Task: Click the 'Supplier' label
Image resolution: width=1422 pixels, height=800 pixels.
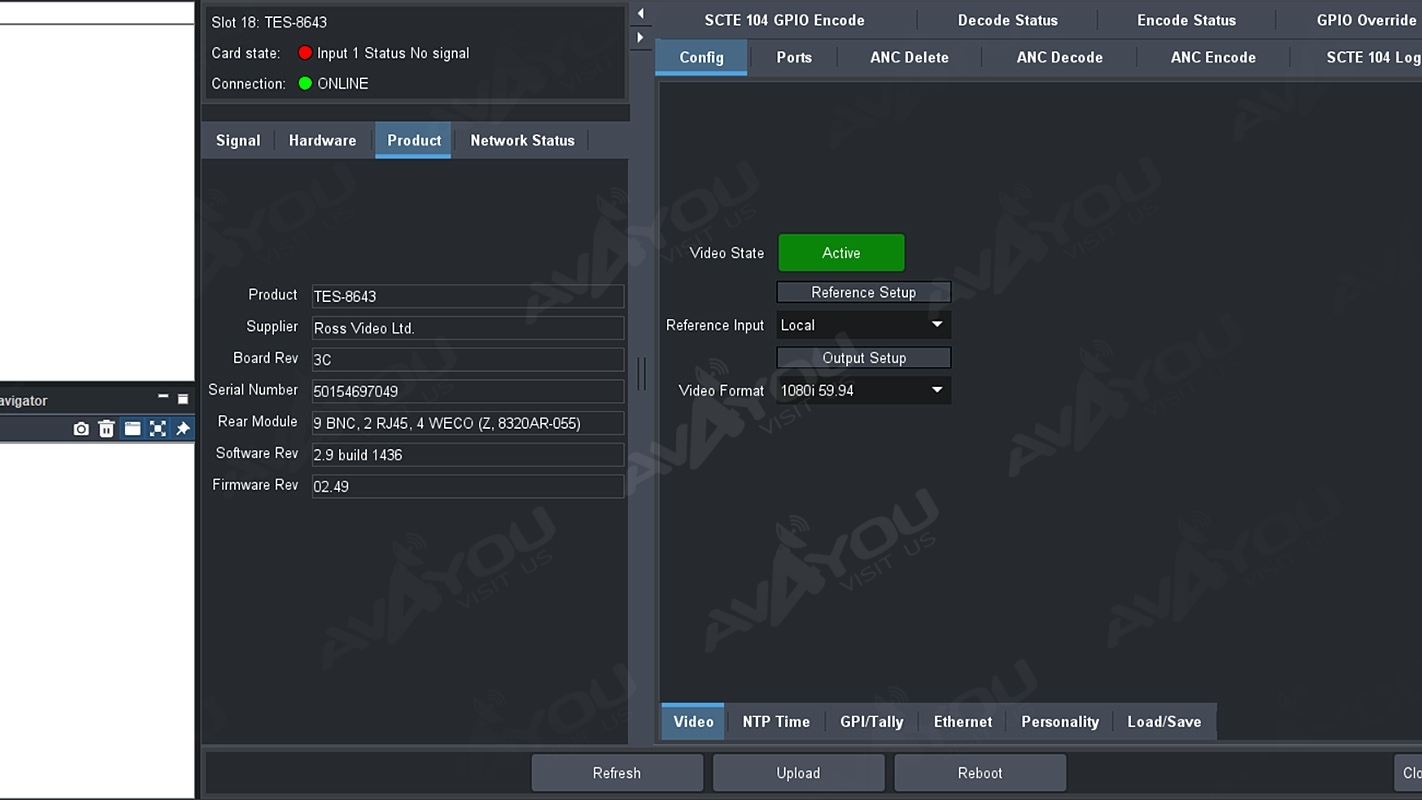Action: click(272, 326)
